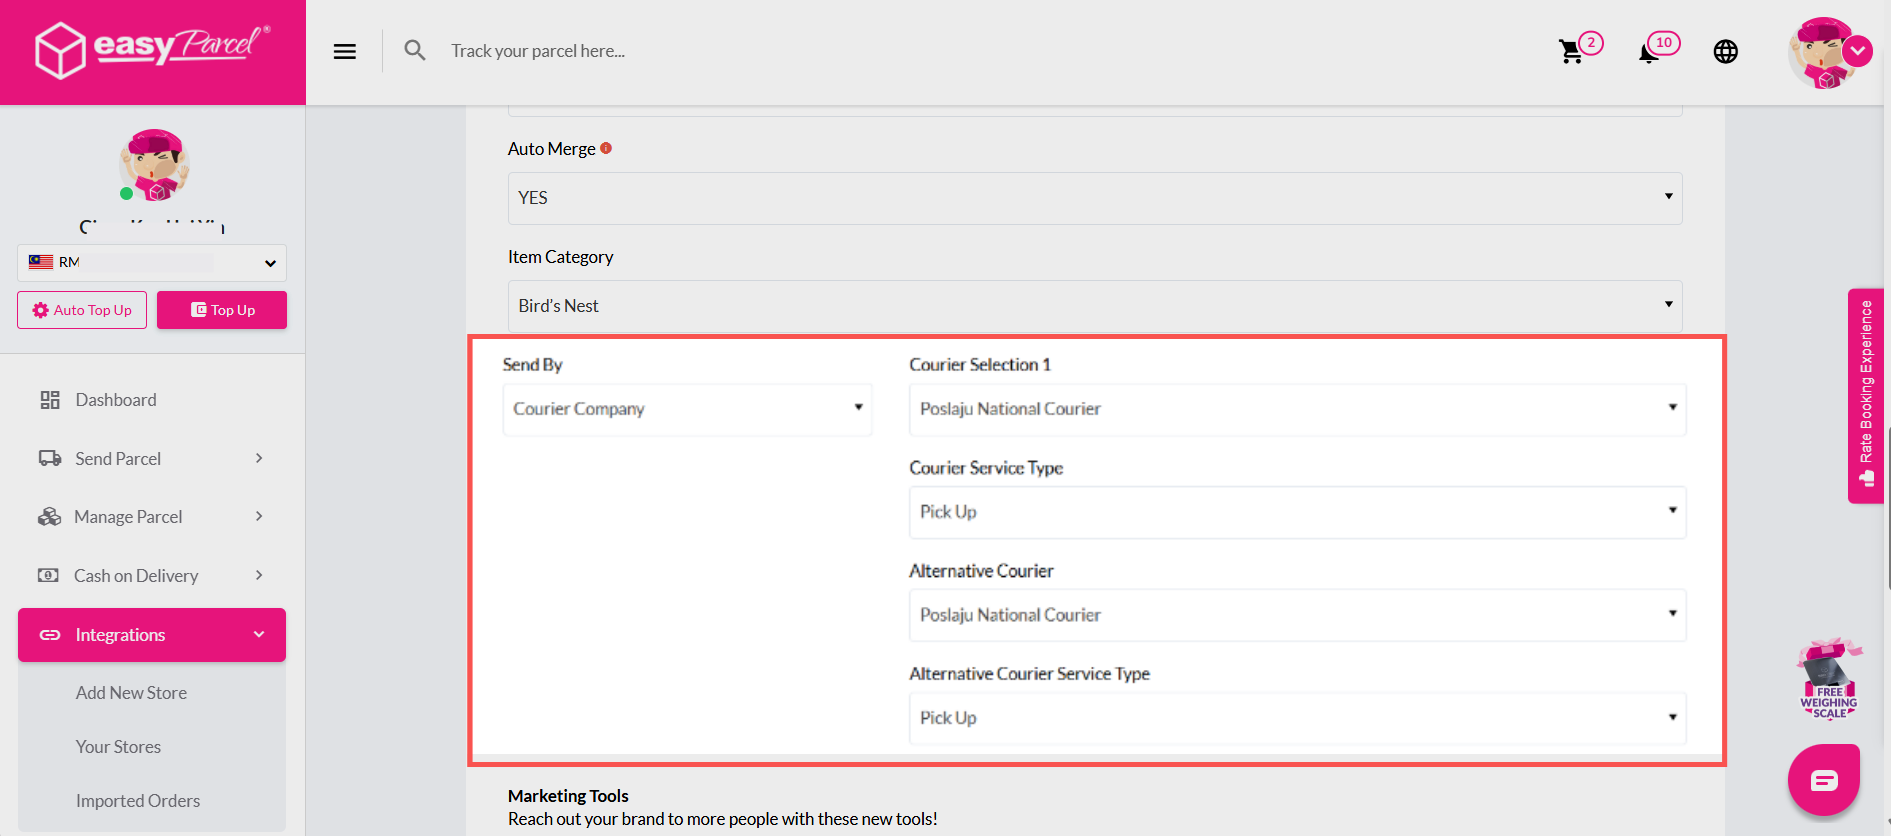Click the Free Weighing Scale promo badge

coord(1829,679)
